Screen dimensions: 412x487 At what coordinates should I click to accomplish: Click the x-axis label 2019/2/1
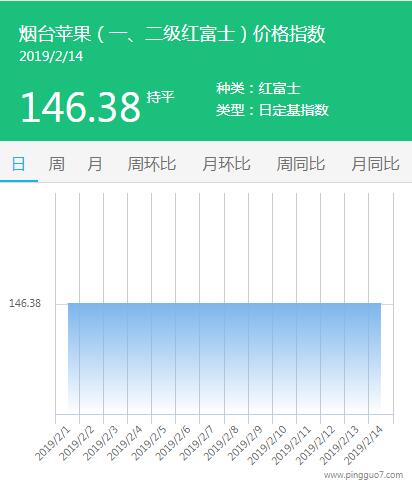click(x=53, y=444)
